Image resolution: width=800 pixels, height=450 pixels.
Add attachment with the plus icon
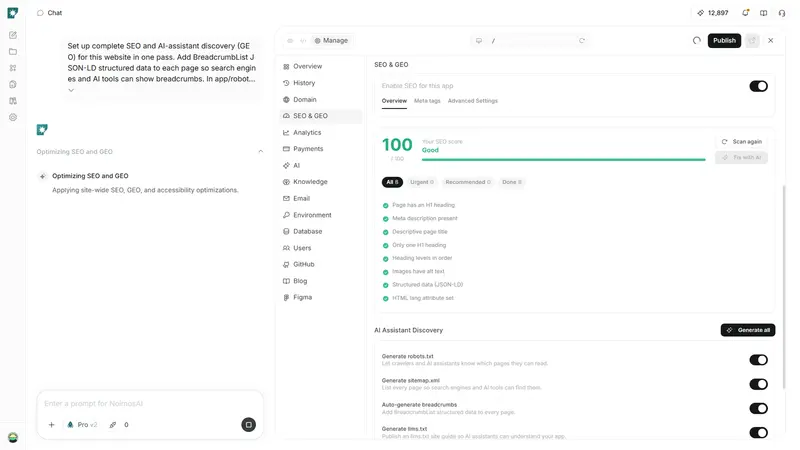(x=52, y=425)
